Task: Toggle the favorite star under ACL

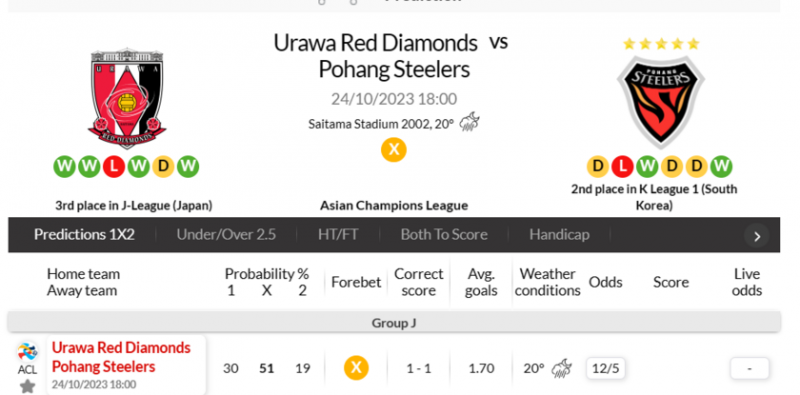Action: tap(27, 386)
